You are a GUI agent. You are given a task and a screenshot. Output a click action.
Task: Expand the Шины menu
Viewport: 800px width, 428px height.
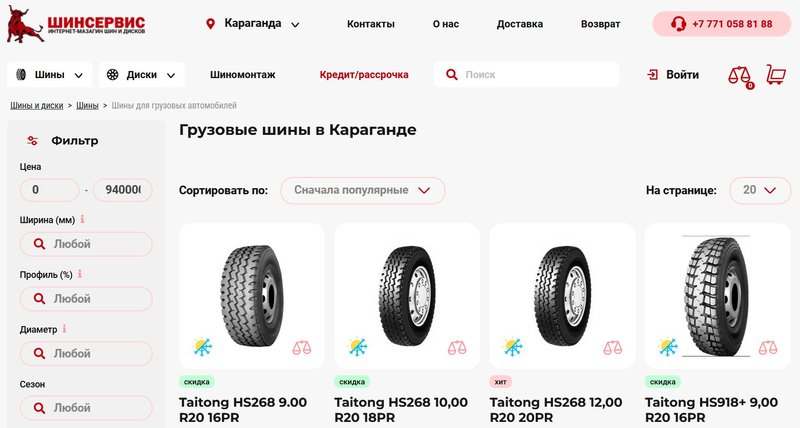click(50, 75)
